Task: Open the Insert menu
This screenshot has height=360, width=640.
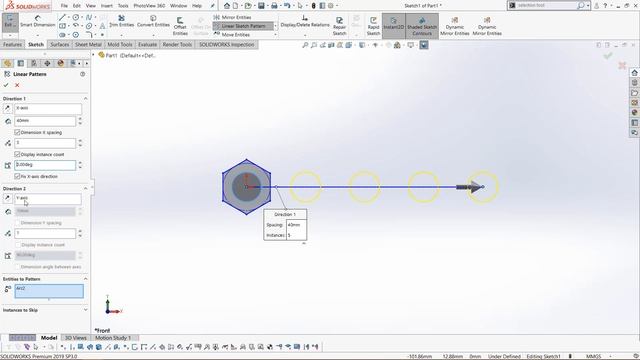Action: (x=107, y=6)
